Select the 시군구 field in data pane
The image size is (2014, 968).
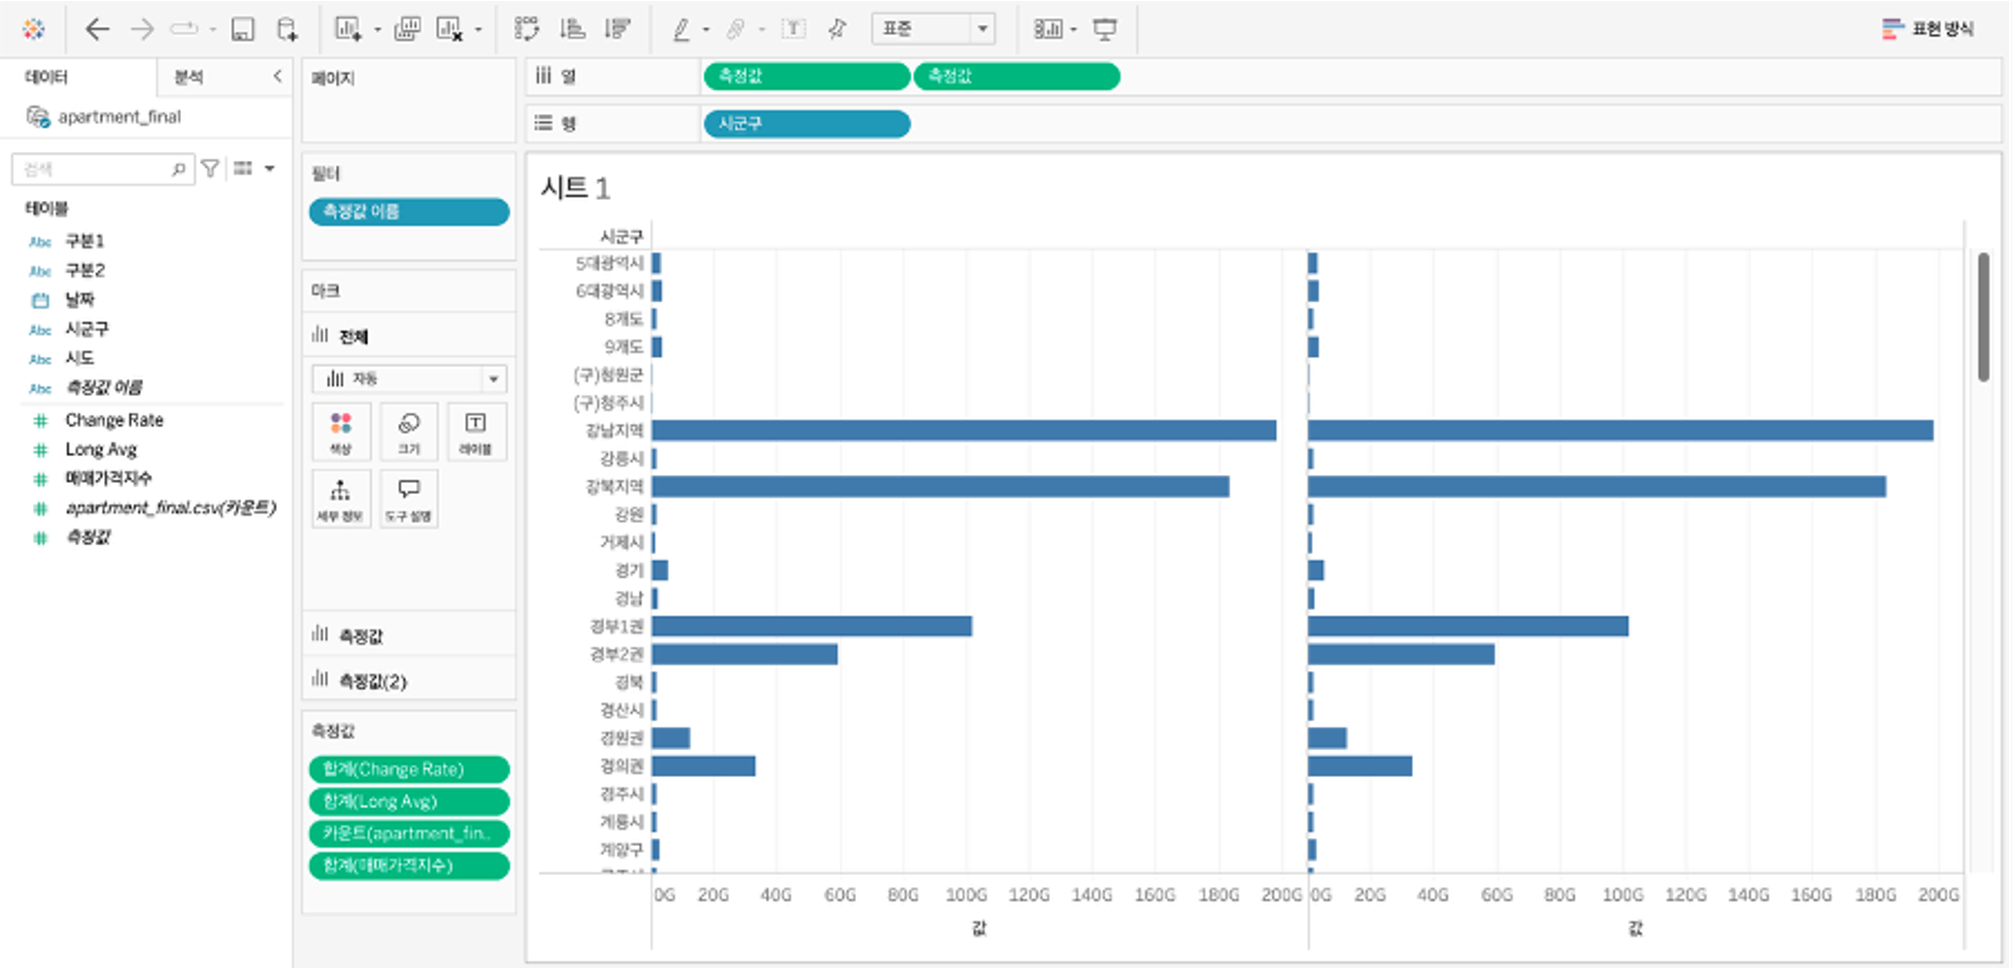(x=87, y=328)
